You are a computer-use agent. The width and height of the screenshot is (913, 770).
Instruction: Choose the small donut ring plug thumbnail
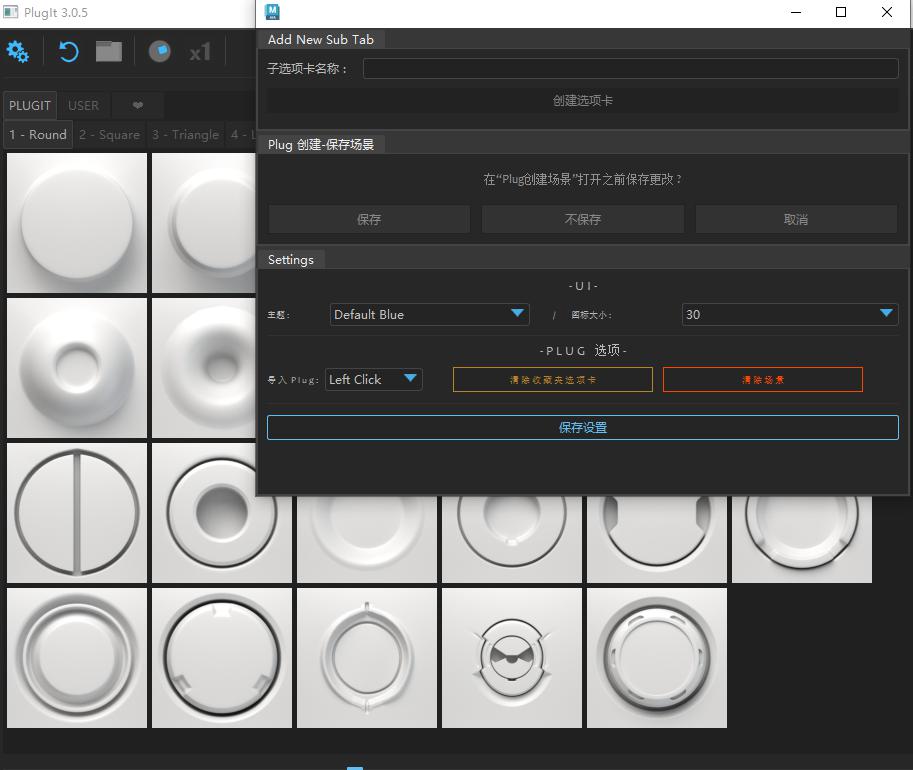coord(77,368)
